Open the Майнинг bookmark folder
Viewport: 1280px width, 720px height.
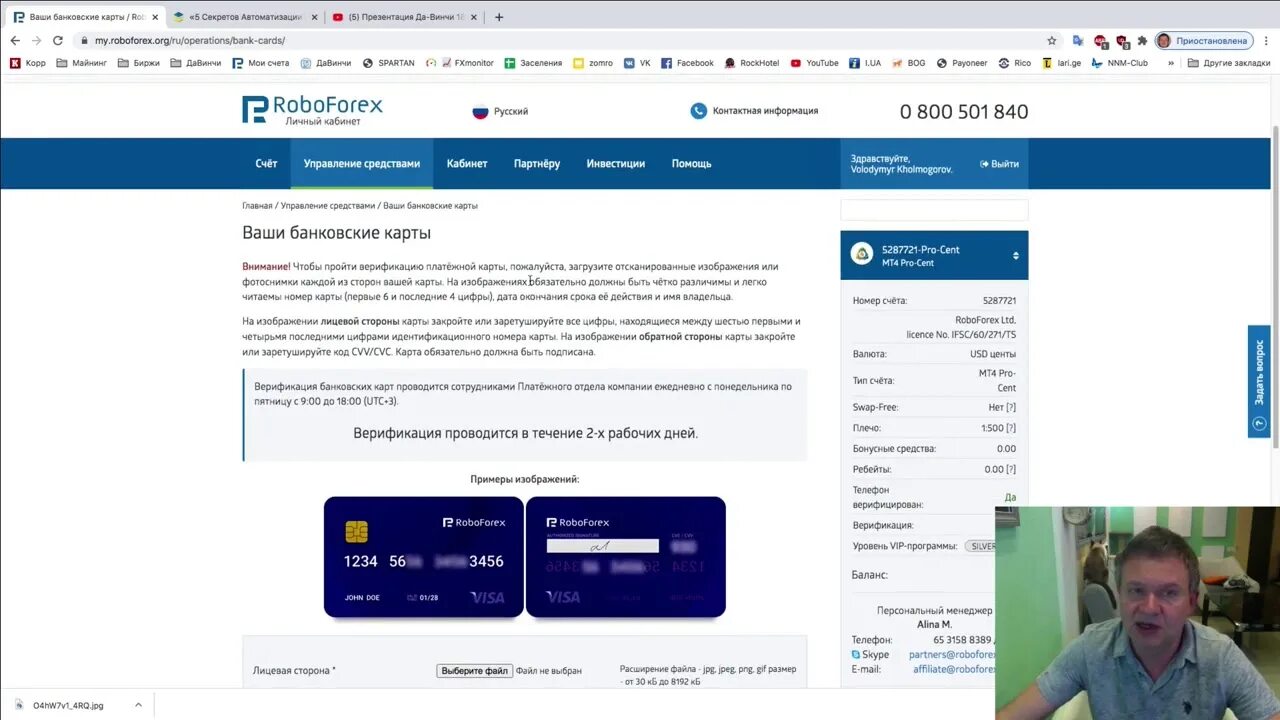click(82, 63)
